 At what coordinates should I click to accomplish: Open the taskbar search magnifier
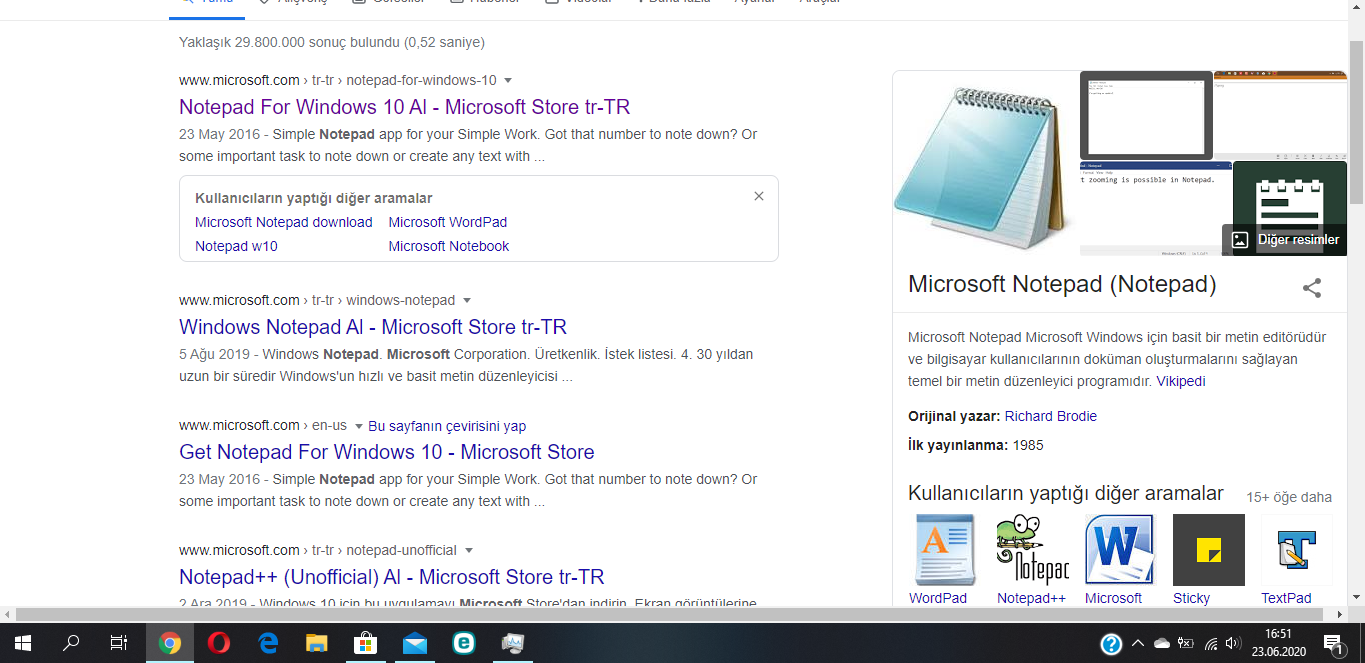[x=71, y=643]
